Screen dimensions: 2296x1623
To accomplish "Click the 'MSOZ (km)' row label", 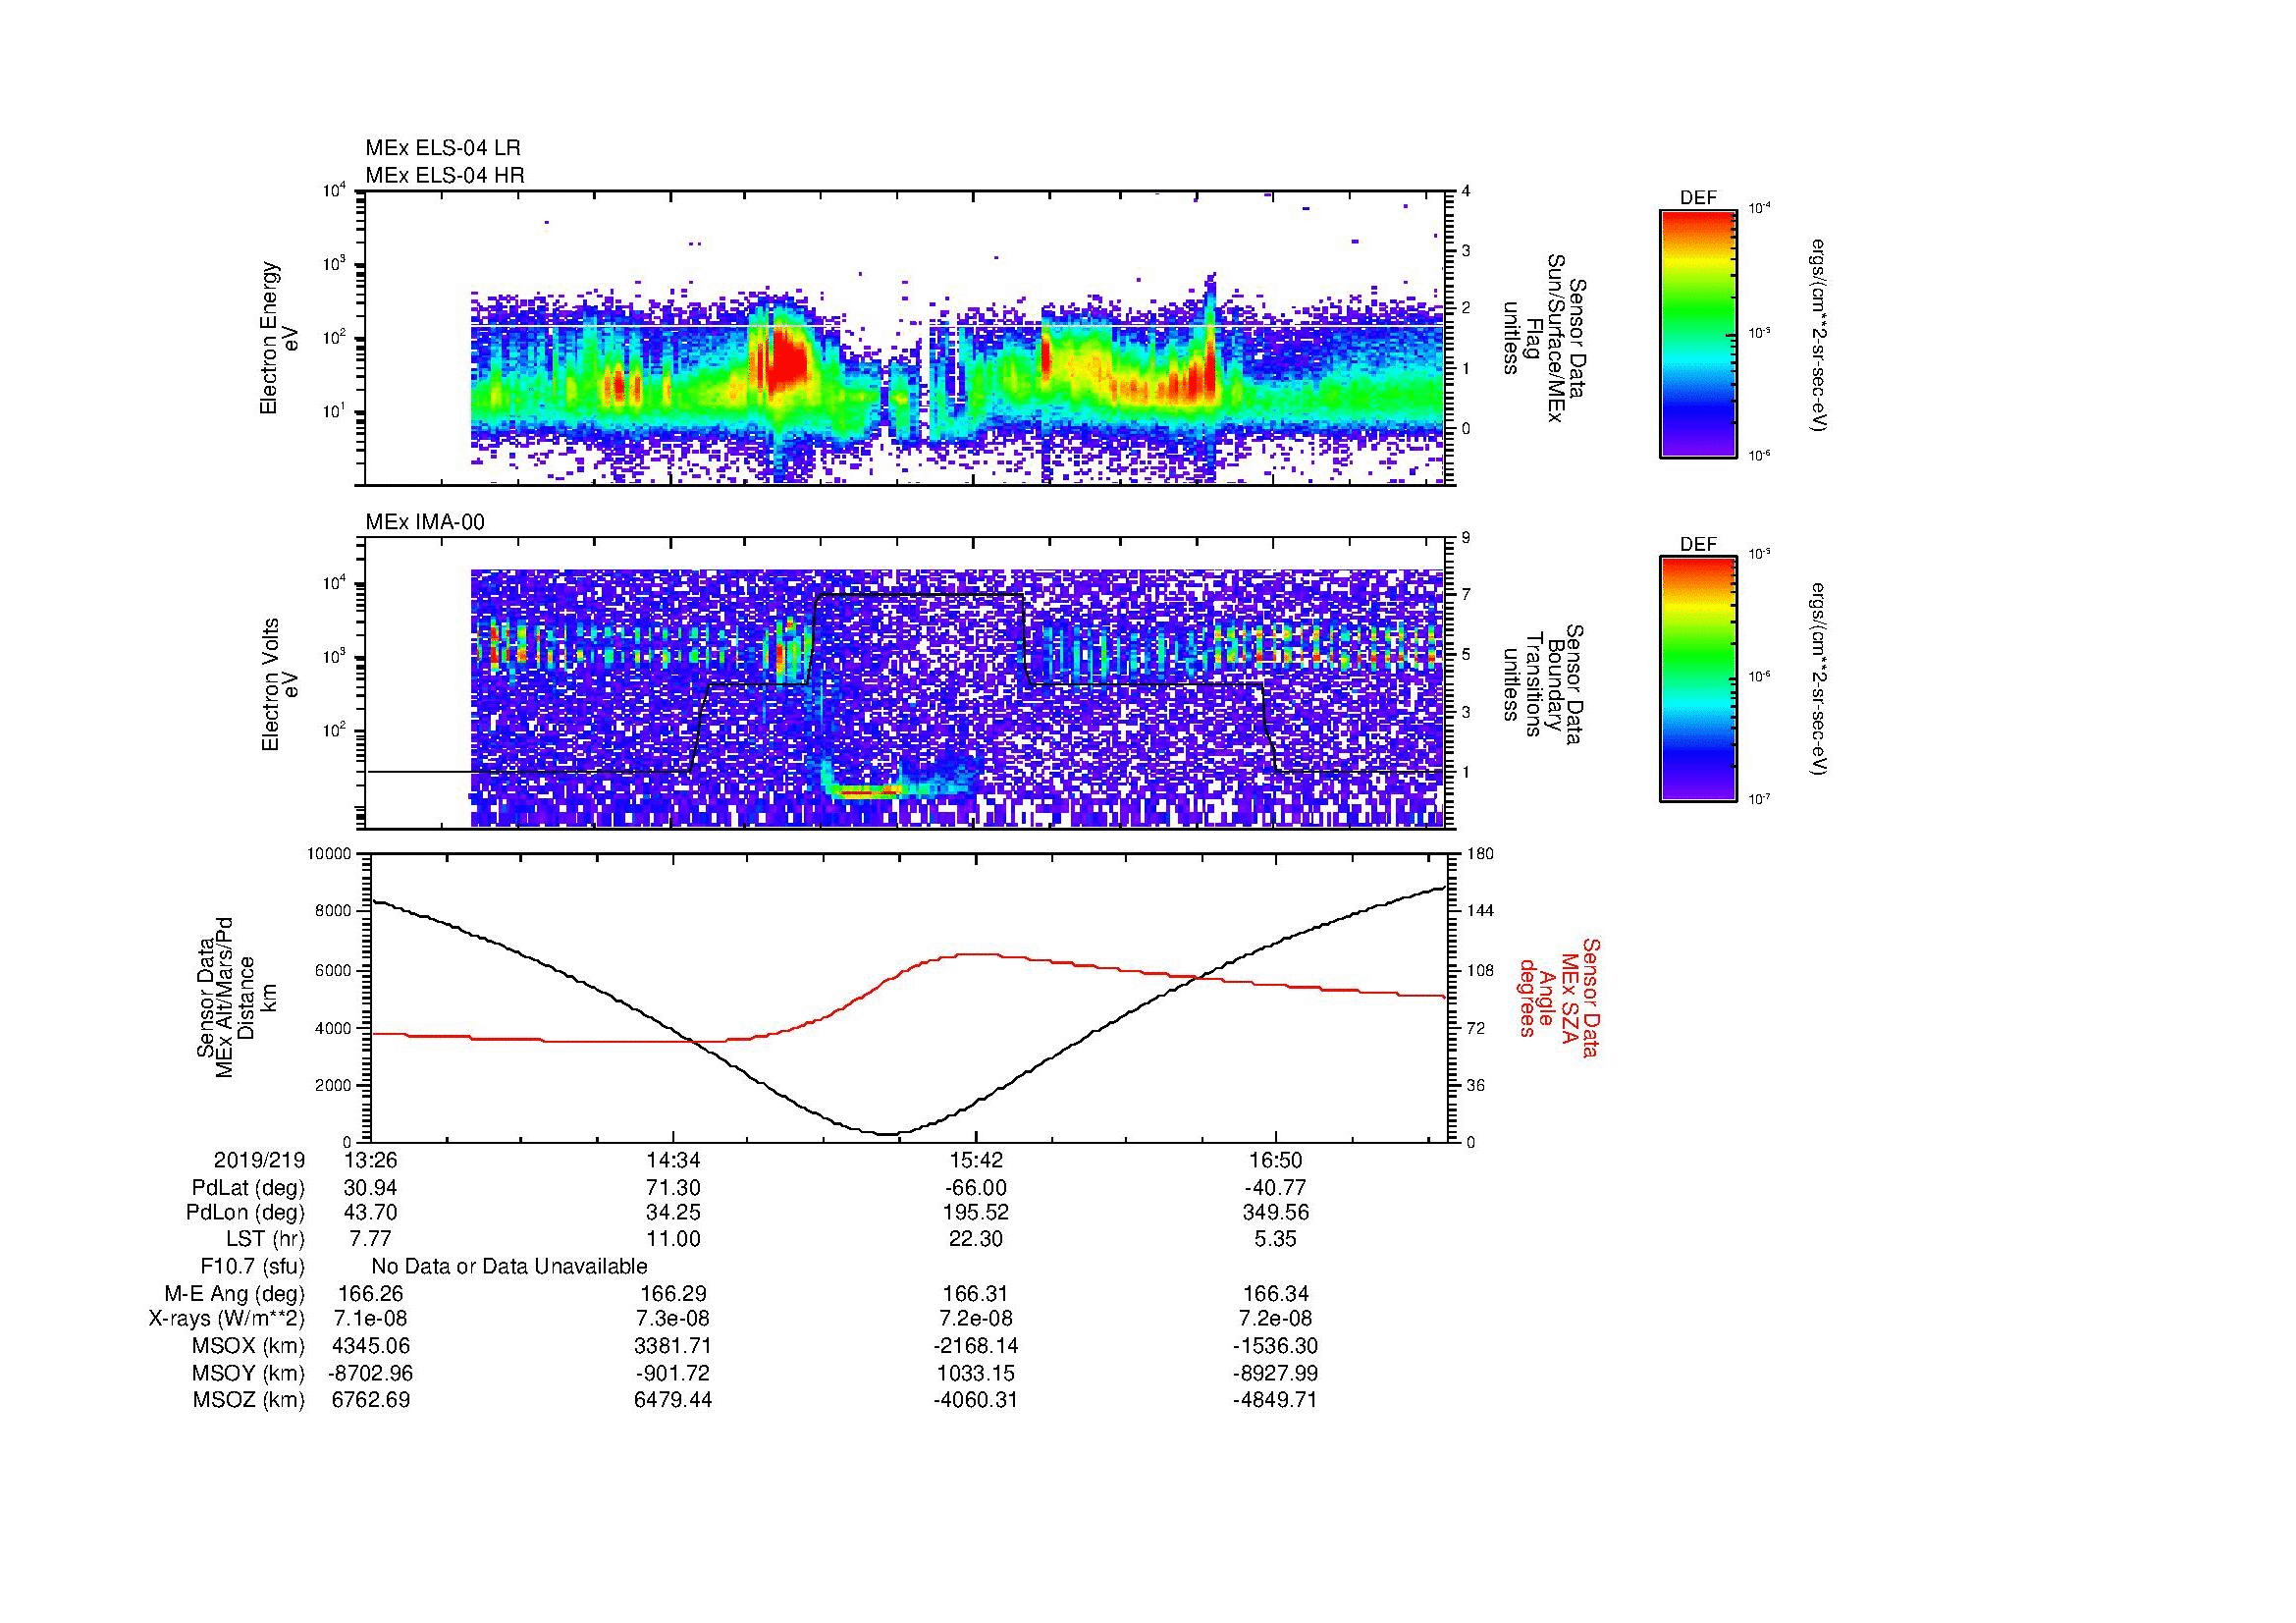I will coord(249,1400).
